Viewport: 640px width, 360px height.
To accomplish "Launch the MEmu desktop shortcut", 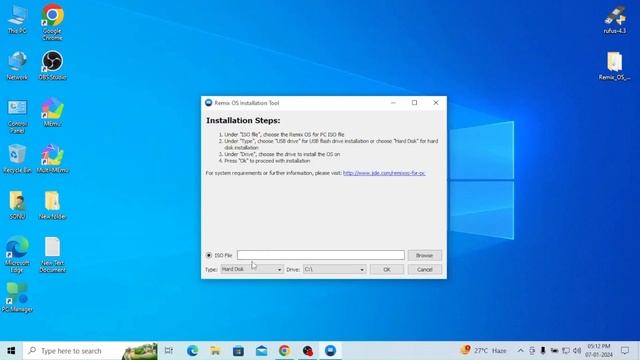I will point(52,112).
